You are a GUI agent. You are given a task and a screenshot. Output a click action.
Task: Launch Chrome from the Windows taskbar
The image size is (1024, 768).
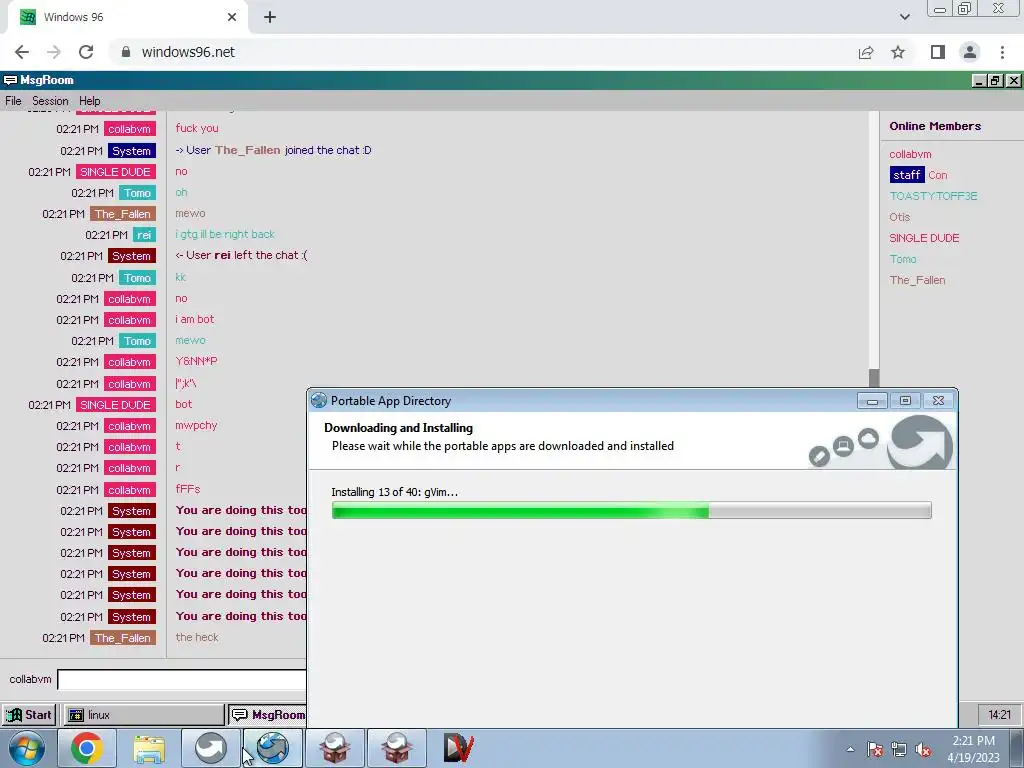pos(87,748)
